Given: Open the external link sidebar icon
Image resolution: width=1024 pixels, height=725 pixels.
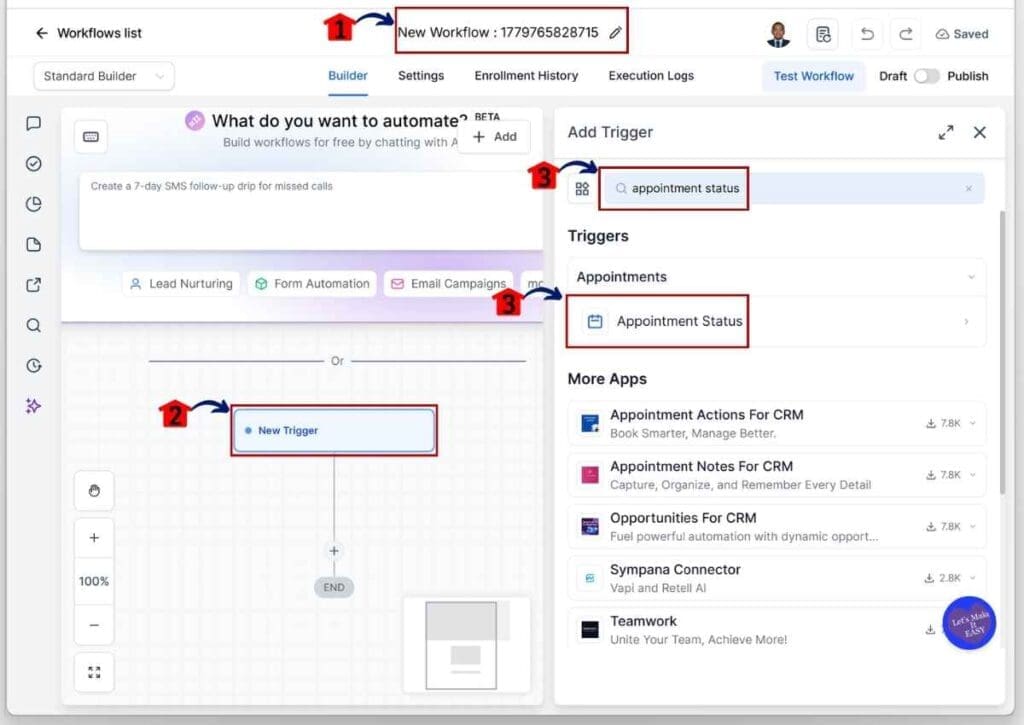Looking at the screenshot, I should [x=33, y=285].
